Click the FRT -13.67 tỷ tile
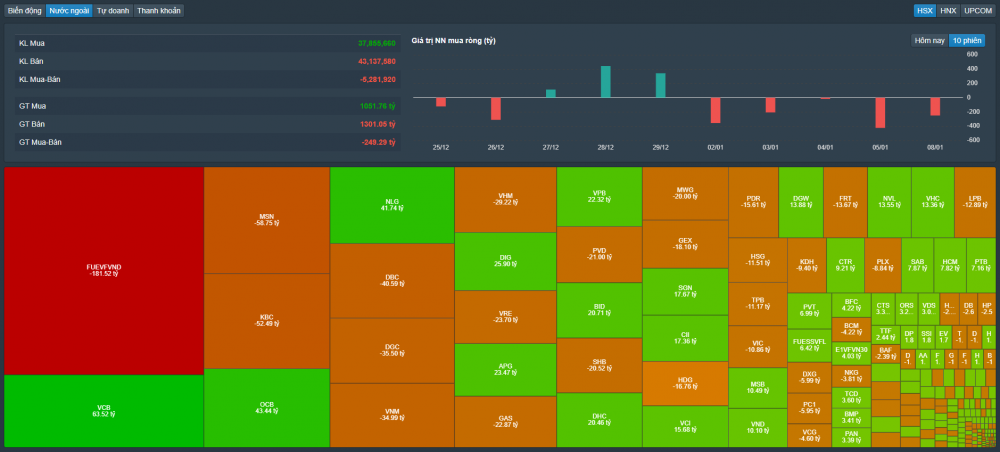The height and width of the screenshot is (452, 1000). point(845,203)
